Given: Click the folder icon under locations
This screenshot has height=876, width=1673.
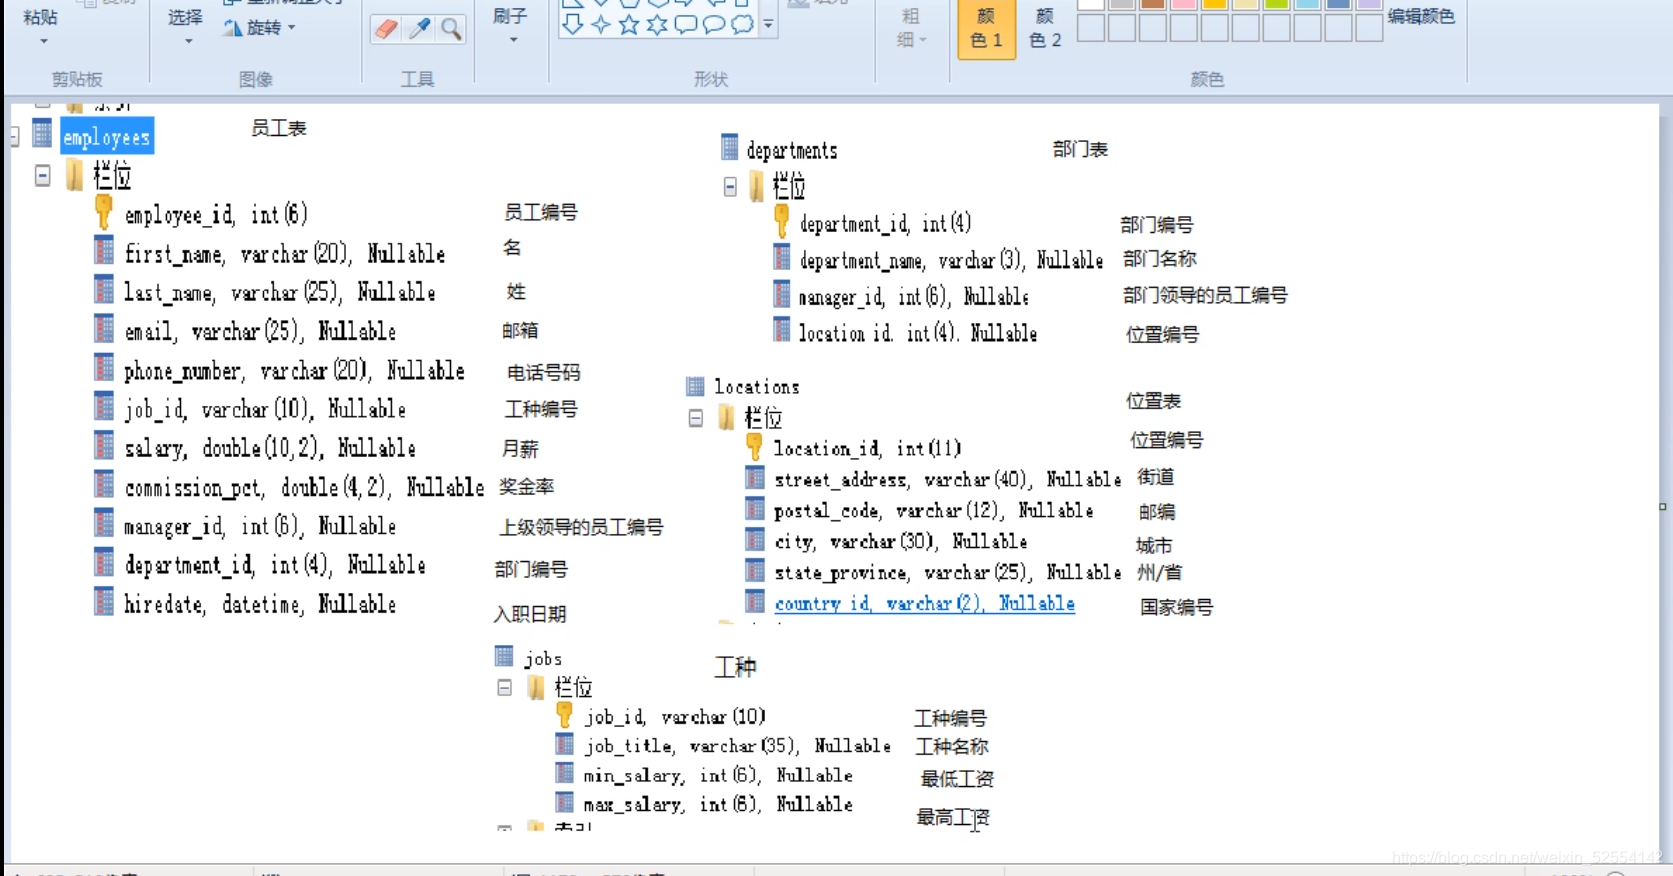Looking at the screenshot, I should click(727, 417).
